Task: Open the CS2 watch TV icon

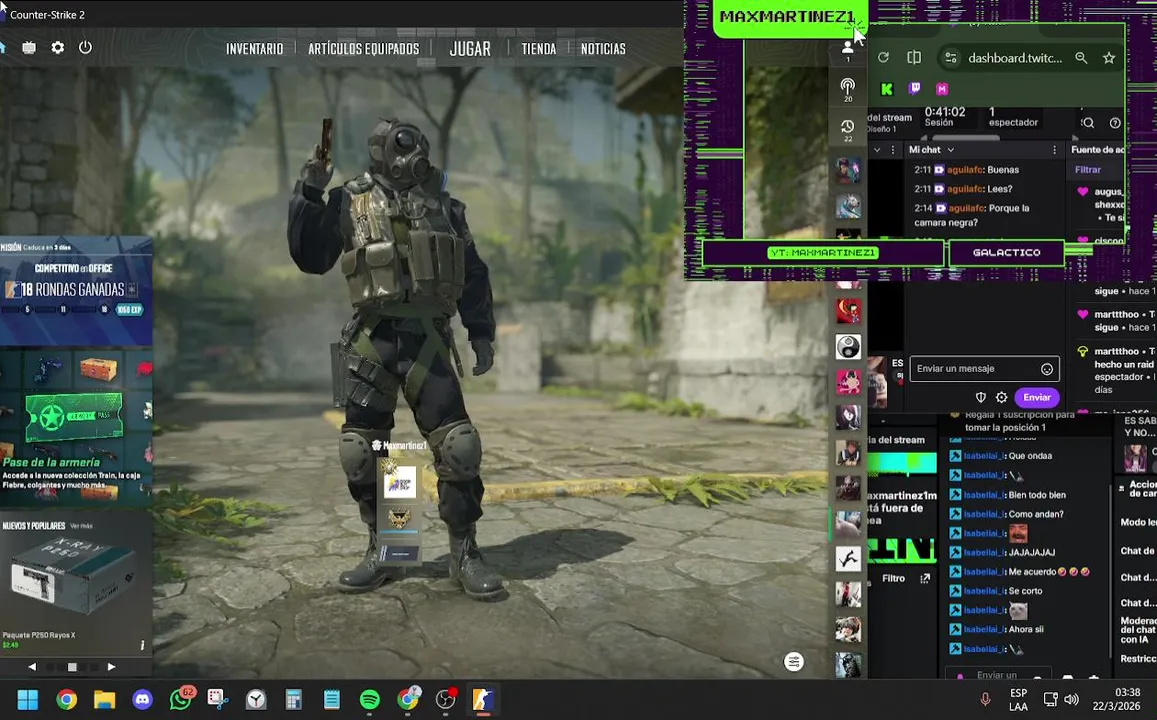Action: point(29,47)
